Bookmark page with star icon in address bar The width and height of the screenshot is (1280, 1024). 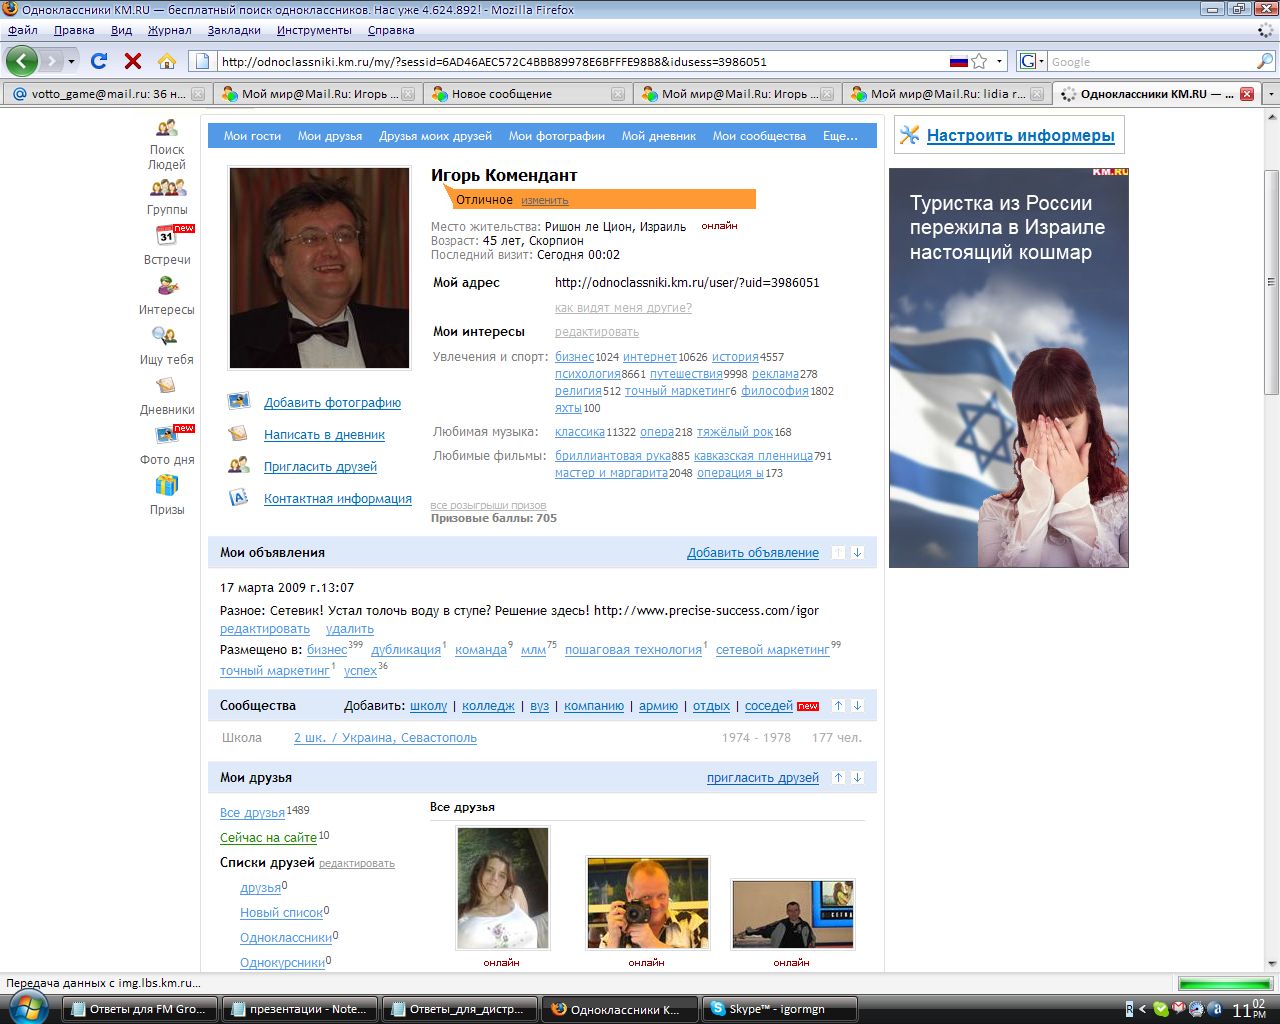click(x=980, y=61)
